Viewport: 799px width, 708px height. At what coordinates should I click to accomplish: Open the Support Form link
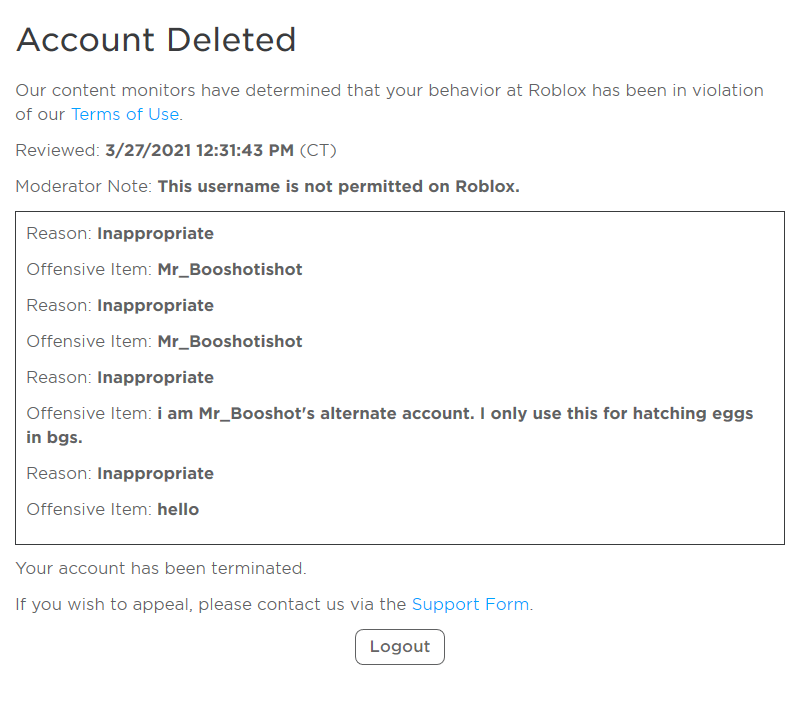pos(470,604)
